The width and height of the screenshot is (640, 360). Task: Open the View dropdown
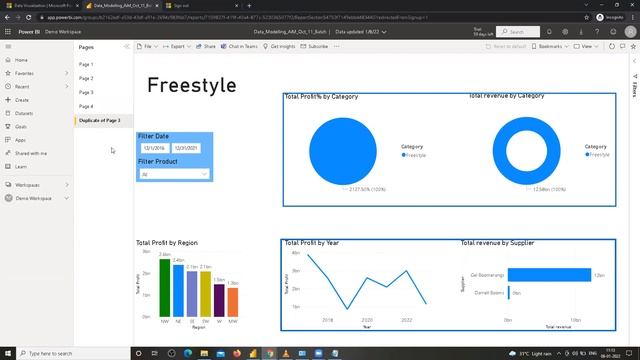[586, 47]
